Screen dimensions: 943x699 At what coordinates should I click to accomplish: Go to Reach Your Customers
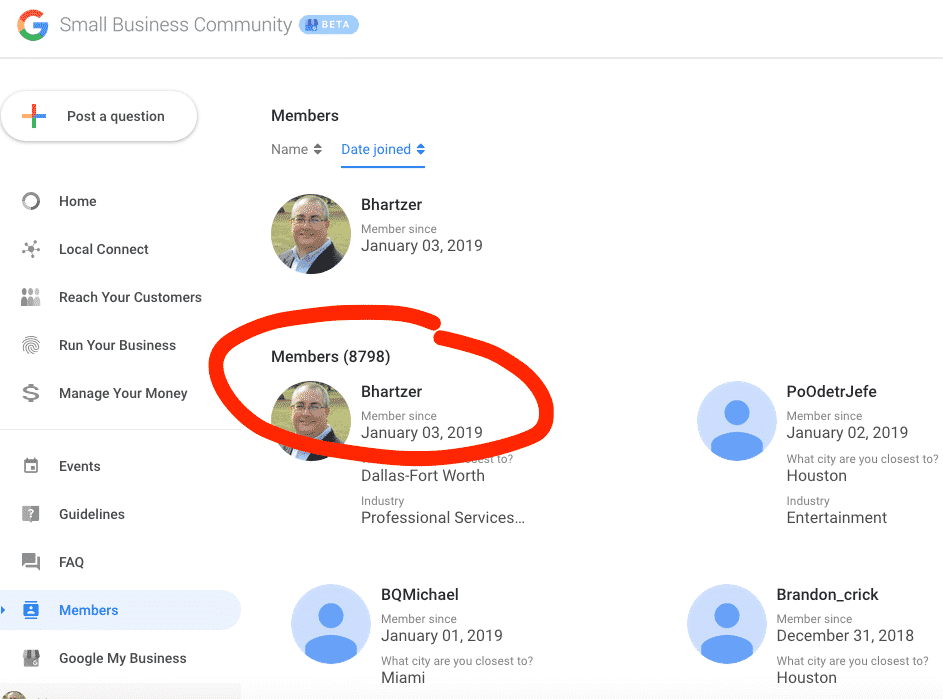[130, 297]
